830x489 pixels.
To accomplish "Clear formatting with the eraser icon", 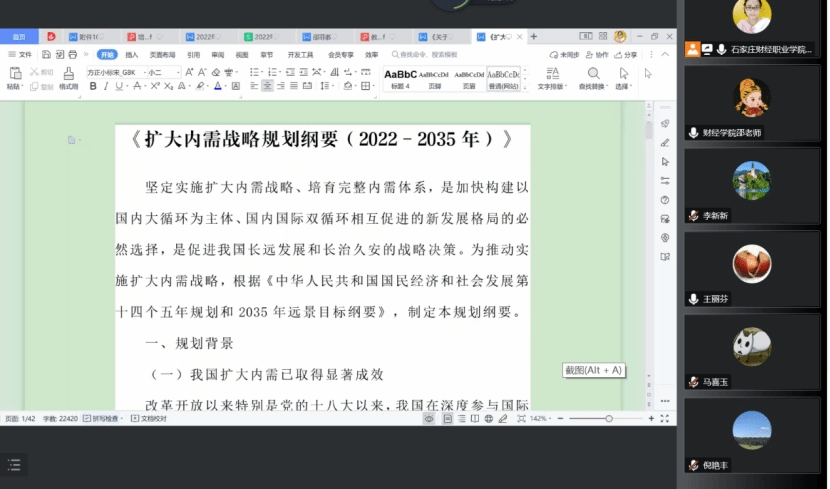I will 215,72.
